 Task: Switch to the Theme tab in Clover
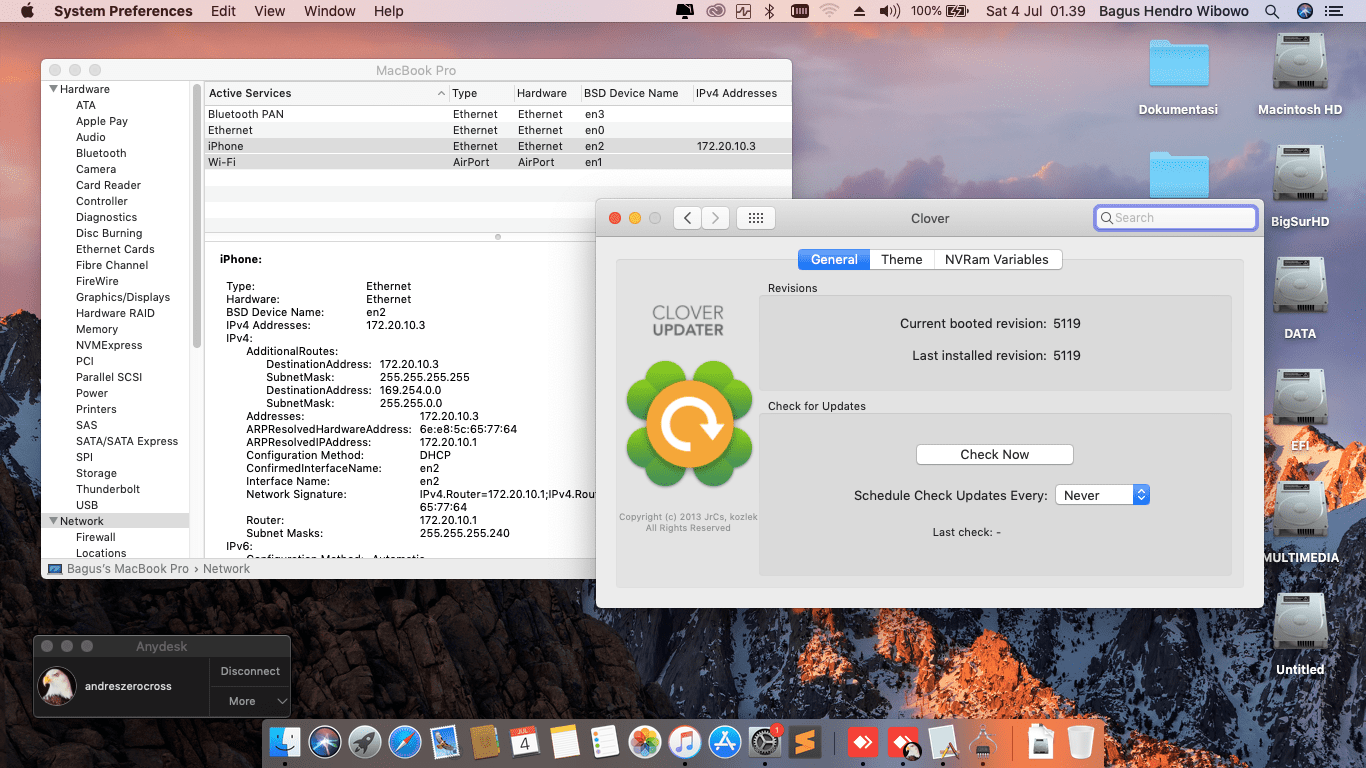[902, 259]
